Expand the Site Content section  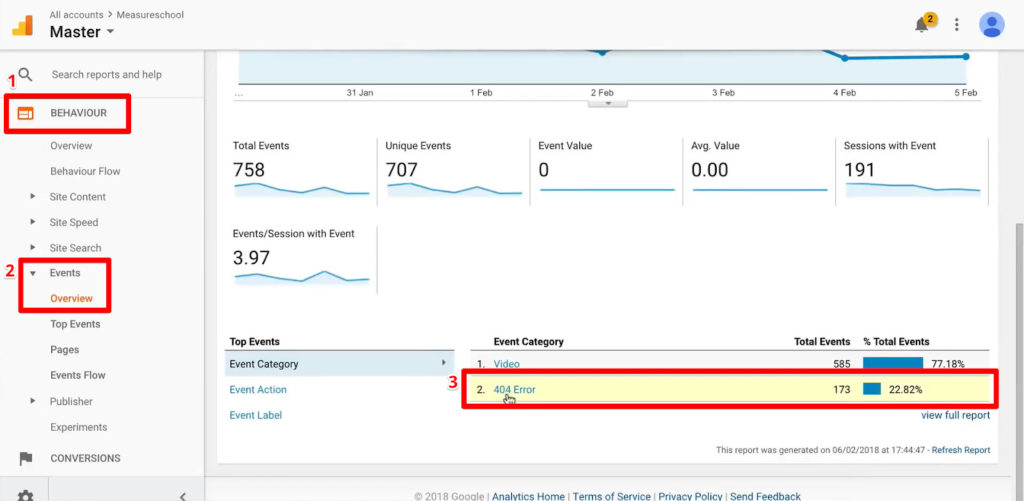(33, 197)
